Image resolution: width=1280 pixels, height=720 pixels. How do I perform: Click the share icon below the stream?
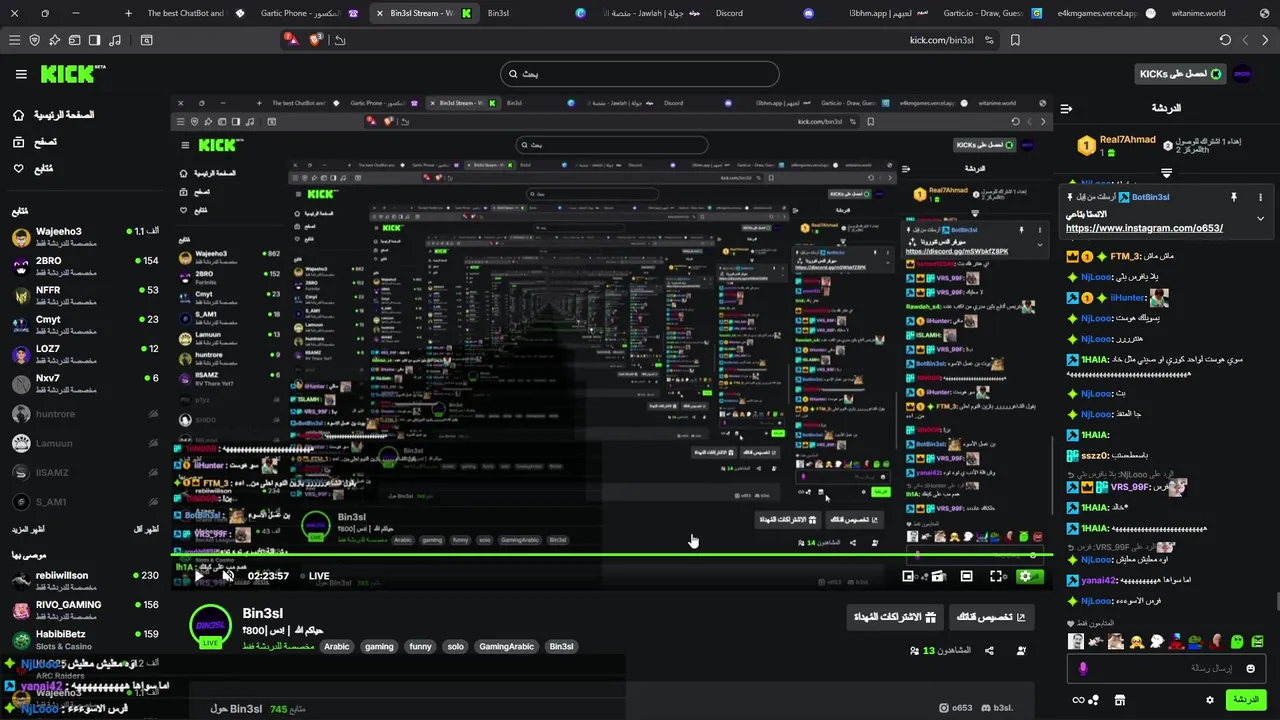(x=989, y=651)
